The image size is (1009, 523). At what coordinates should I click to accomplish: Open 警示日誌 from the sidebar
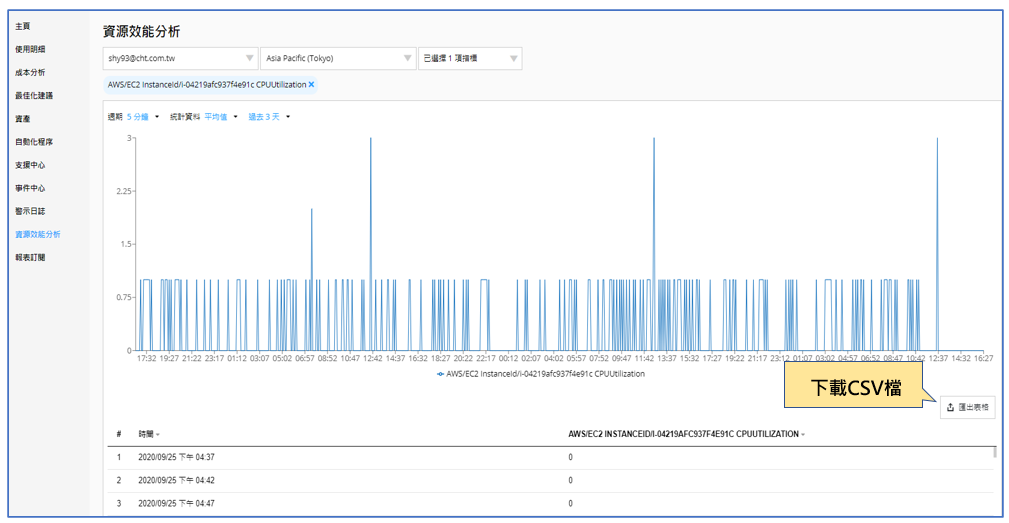point(30,211)
